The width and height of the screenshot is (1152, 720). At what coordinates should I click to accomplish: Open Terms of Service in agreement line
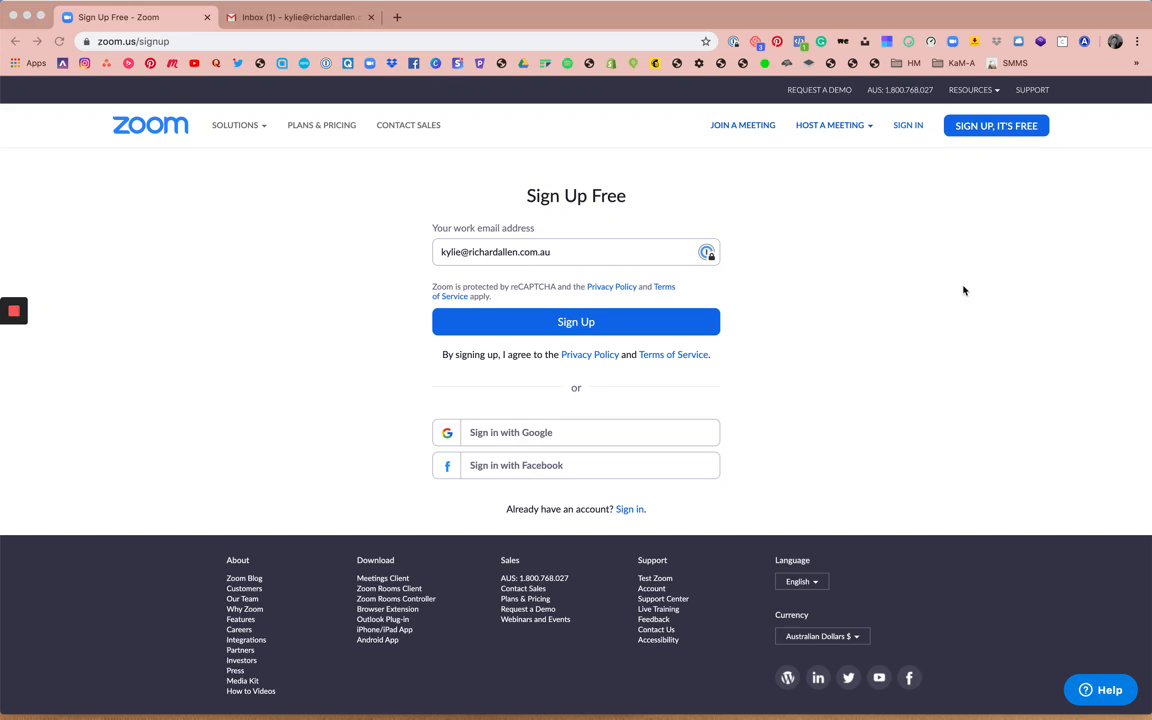coord(674,354)
